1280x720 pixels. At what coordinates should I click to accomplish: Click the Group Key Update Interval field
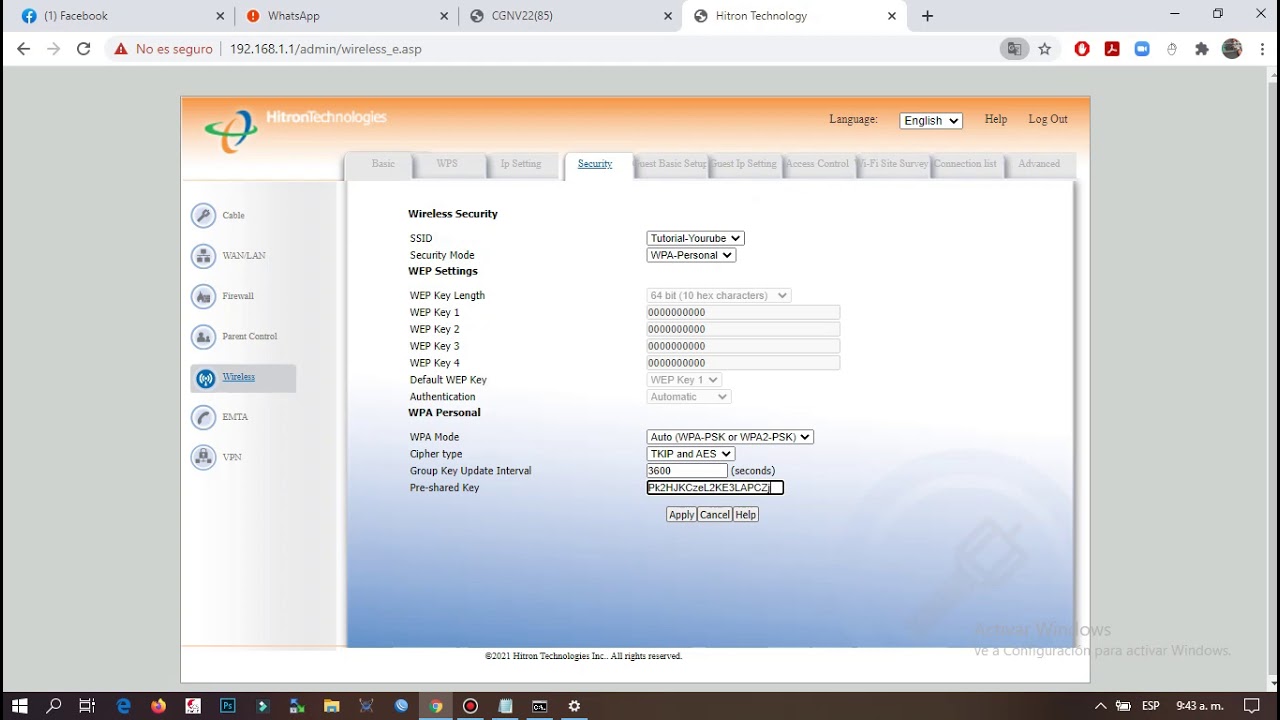pos(687,471)
